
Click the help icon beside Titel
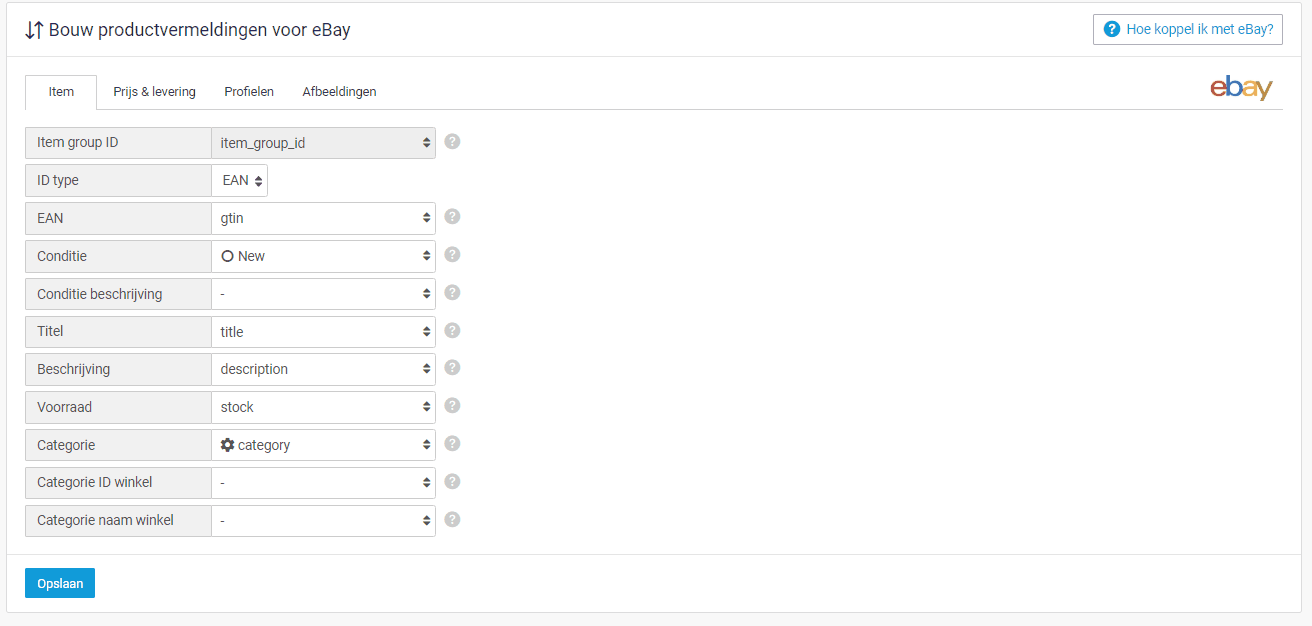pyautogui.click(x=451, y=330)
